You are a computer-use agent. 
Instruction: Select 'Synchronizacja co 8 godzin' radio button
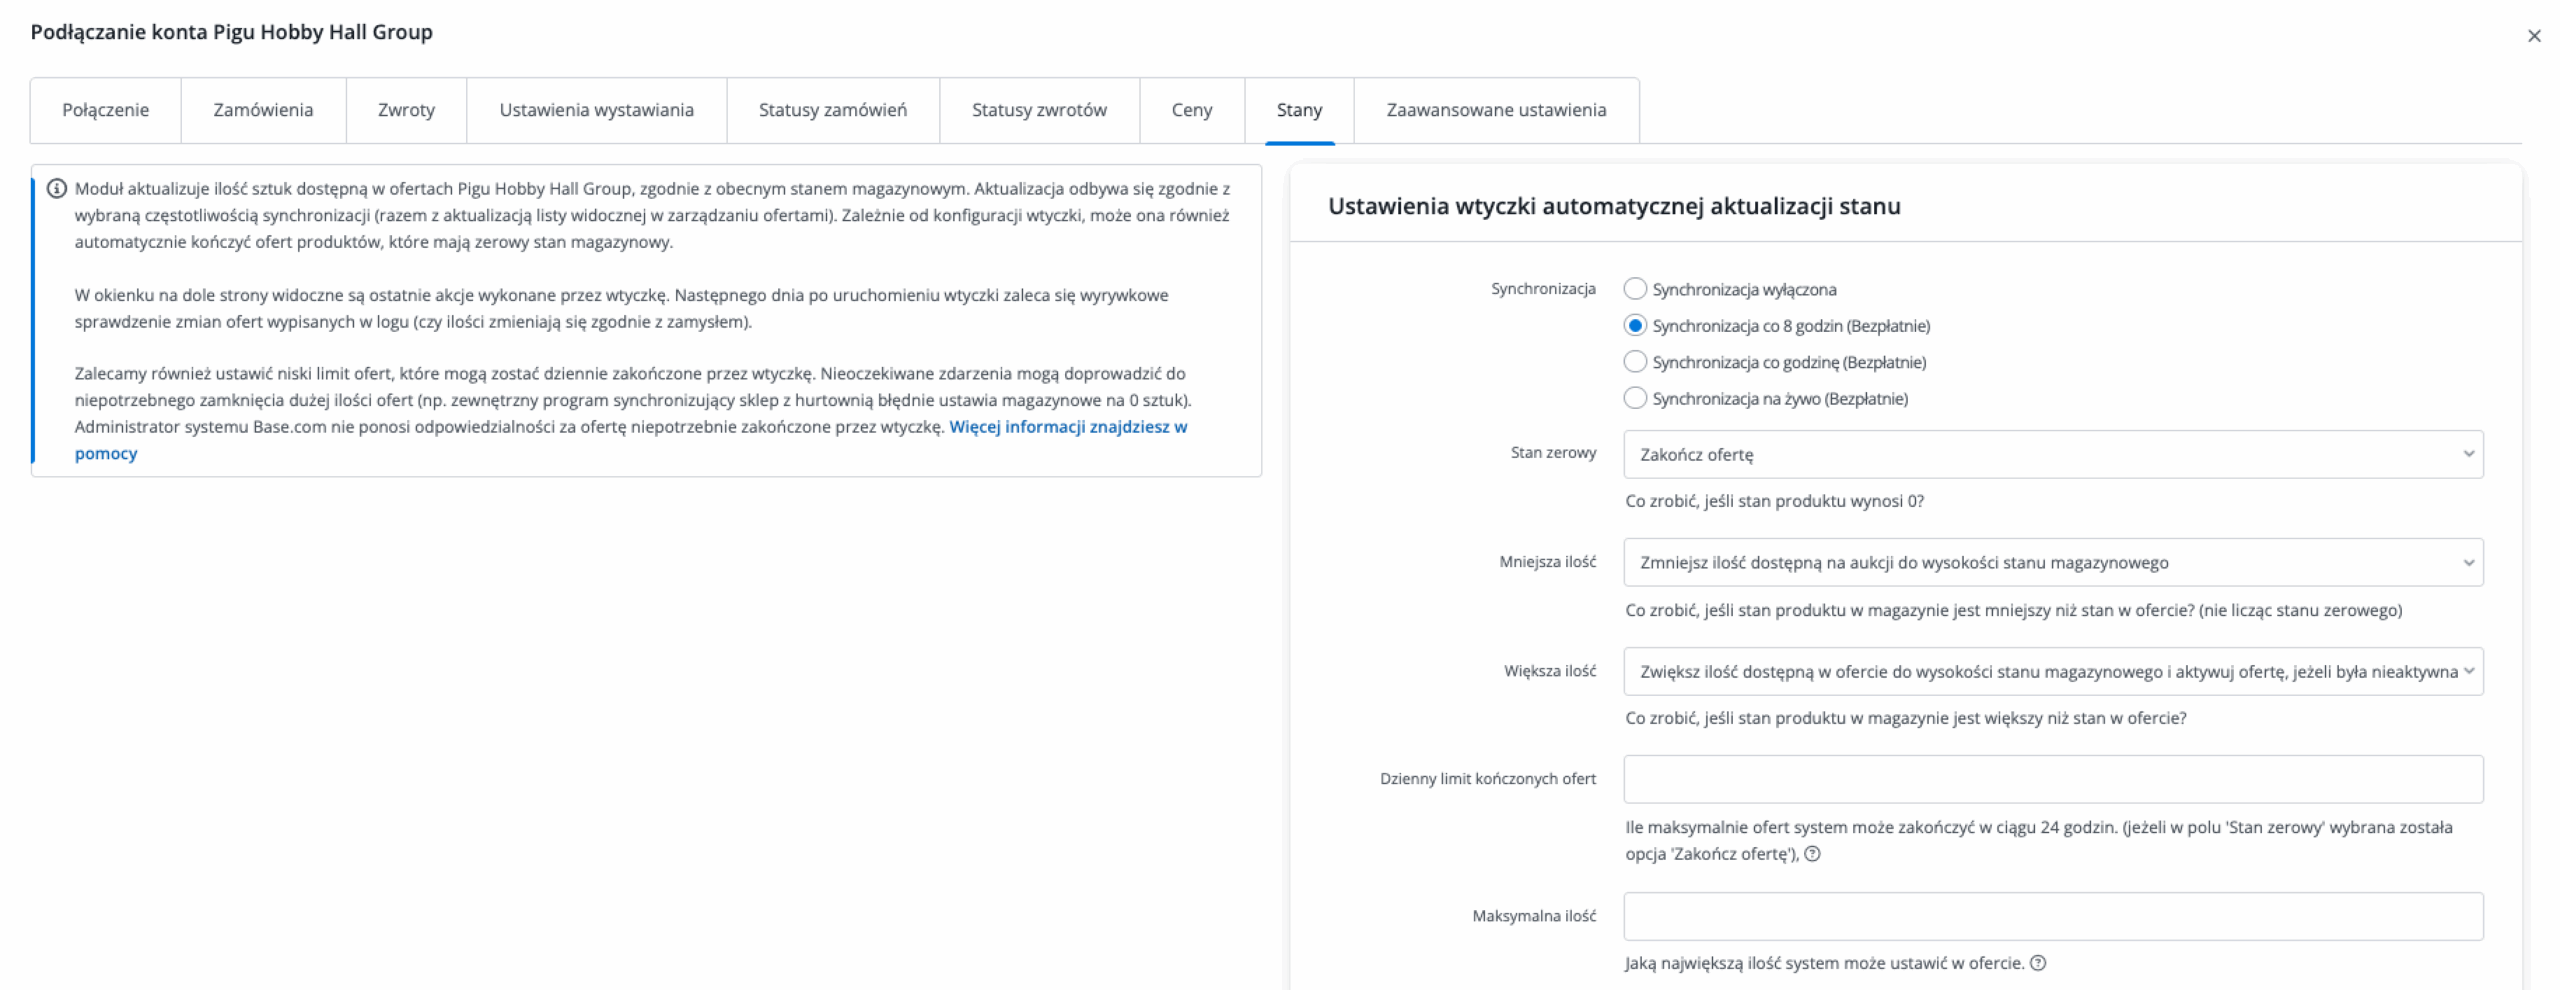click(x=1634, y=326)
